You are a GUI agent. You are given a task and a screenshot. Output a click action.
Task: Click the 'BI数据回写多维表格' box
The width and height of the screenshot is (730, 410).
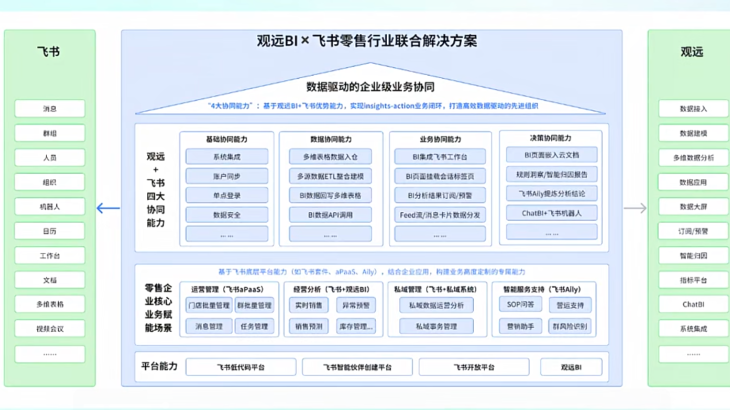click(330, 195)
